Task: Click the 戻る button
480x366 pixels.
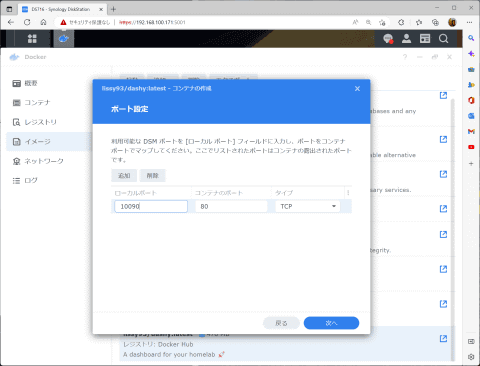Action: (x=281, y=323)
